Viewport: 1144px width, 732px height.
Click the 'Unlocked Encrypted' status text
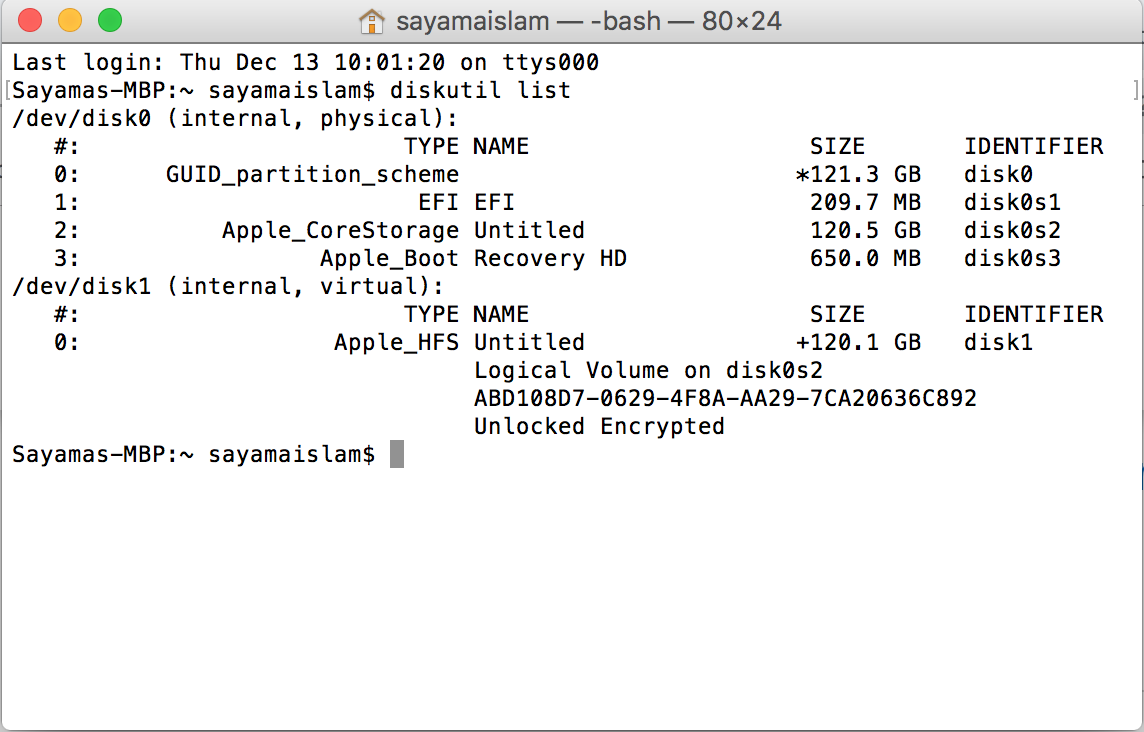599,427
